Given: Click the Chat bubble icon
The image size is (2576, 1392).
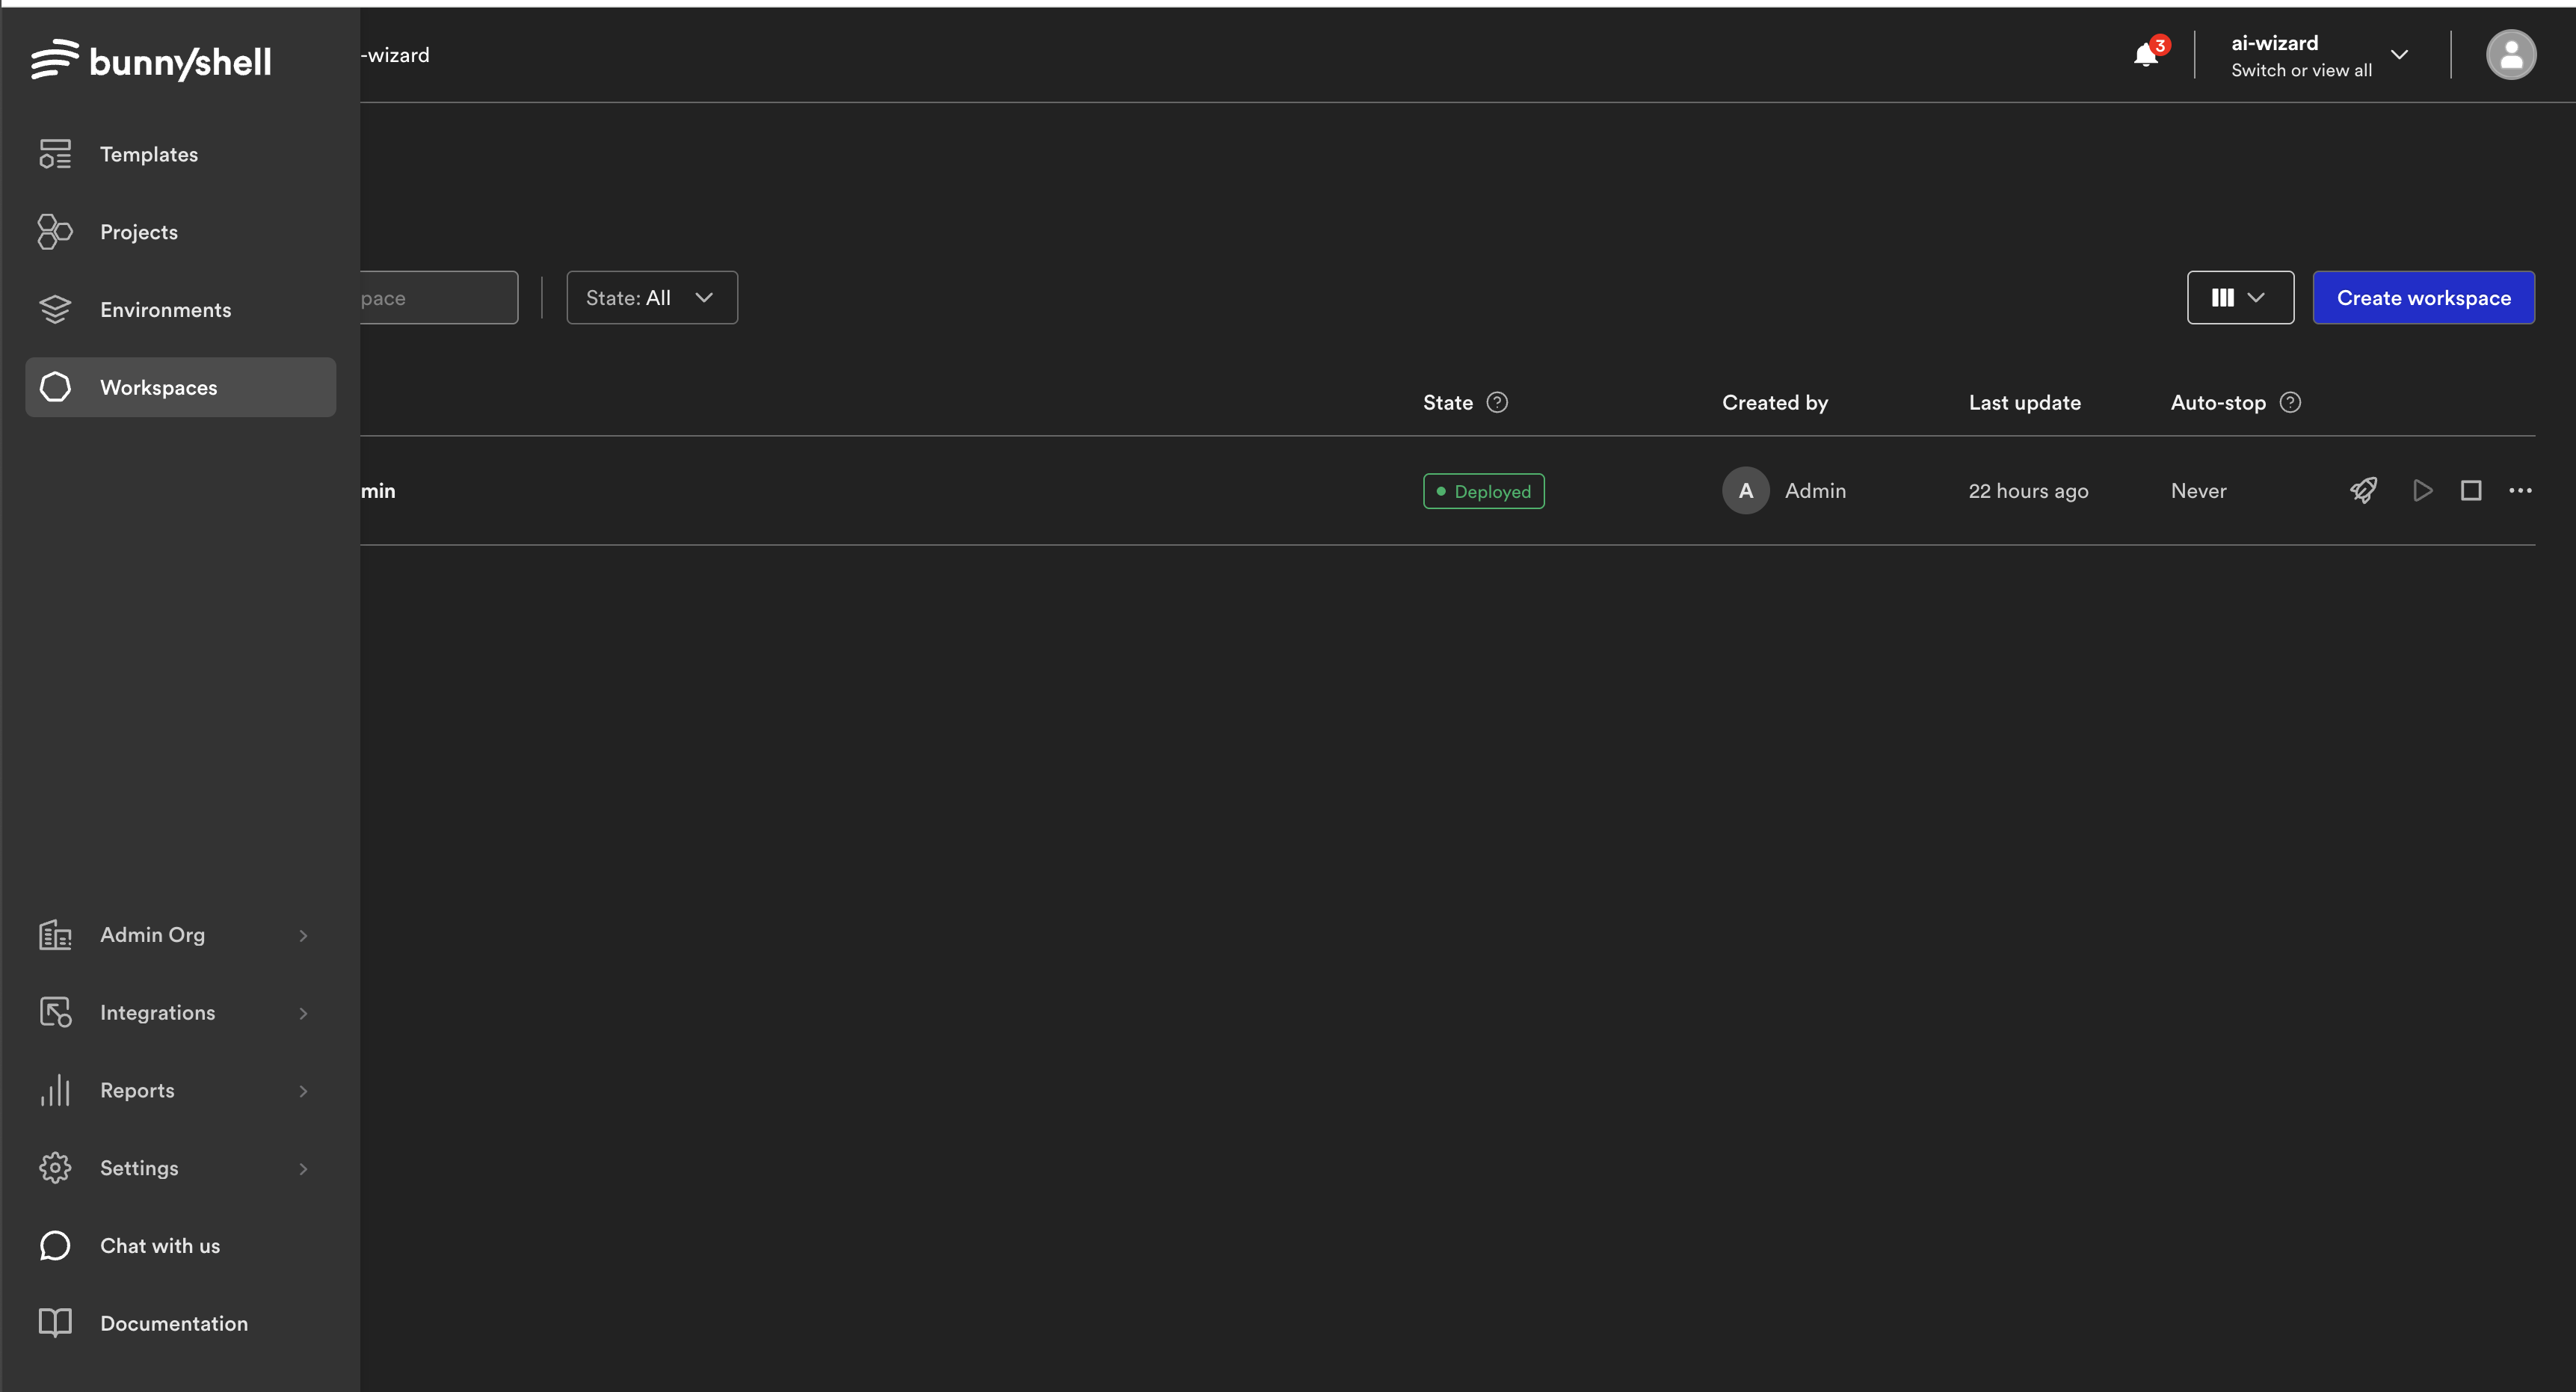Looking at the screenshot, I should click(x=55, y=1246).
